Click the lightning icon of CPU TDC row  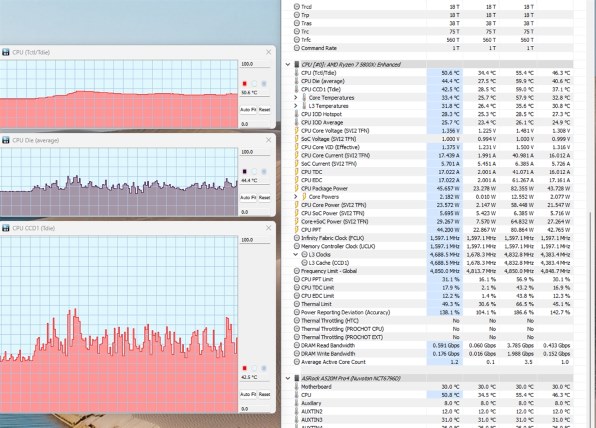(297, 172)
